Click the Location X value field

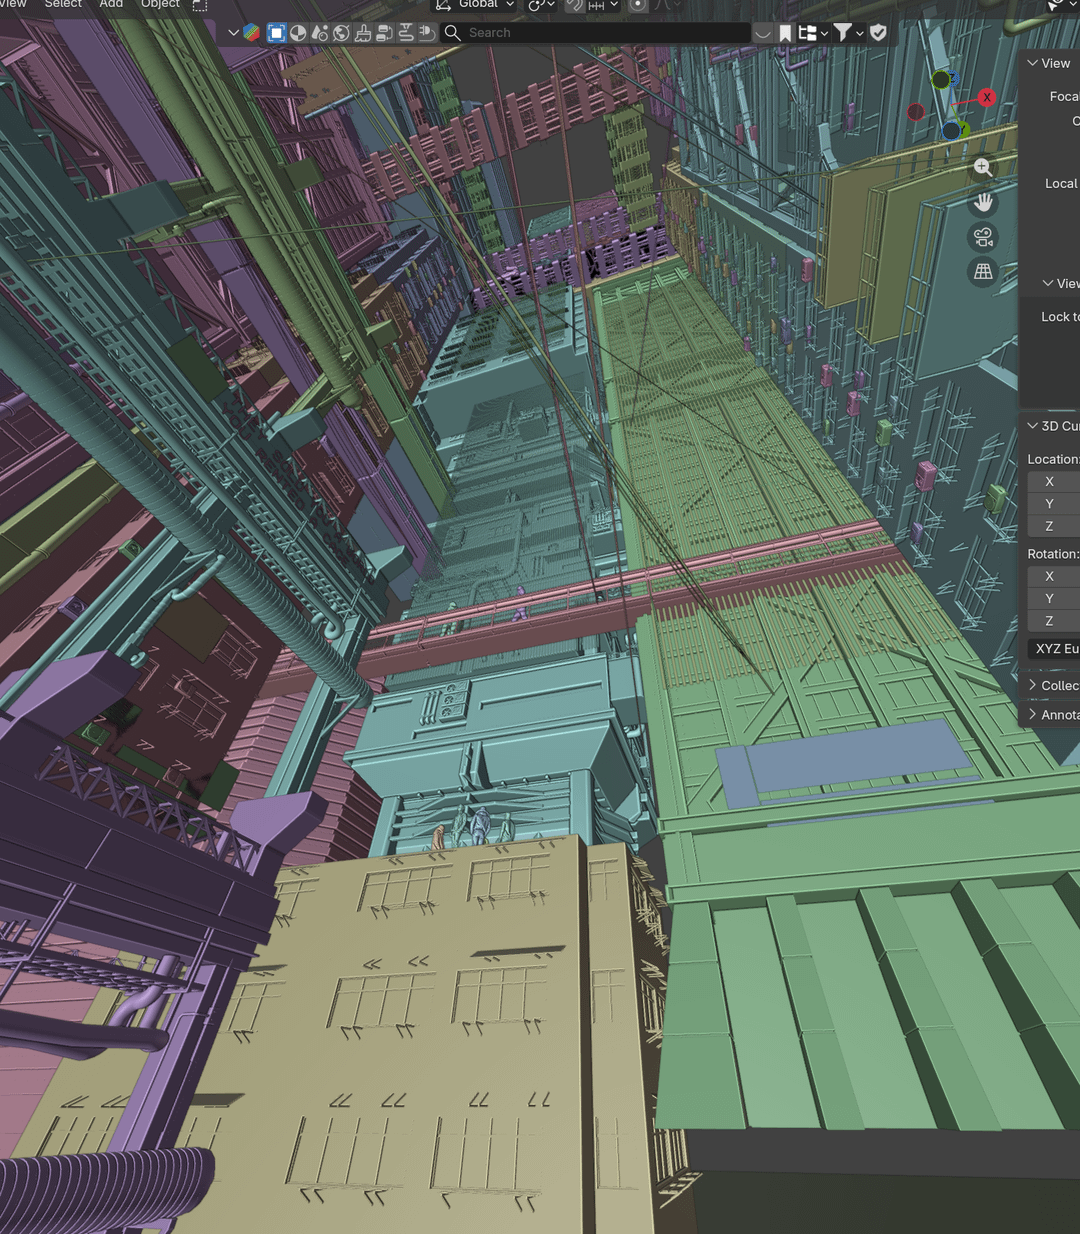pos(1054,482)
